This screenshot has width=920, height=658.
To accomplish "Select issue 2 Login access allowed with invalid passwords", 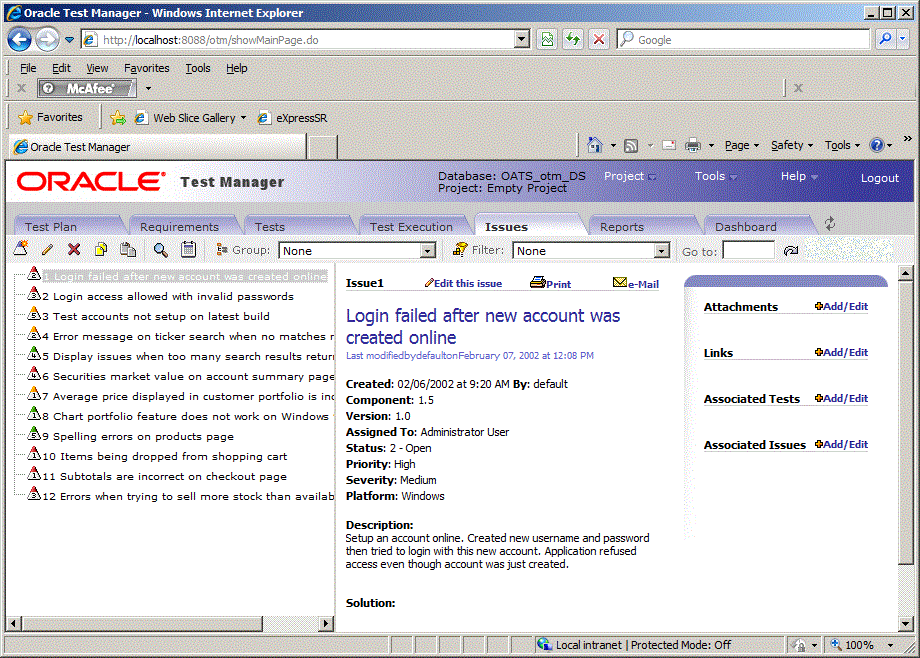I will pos(168,296).
